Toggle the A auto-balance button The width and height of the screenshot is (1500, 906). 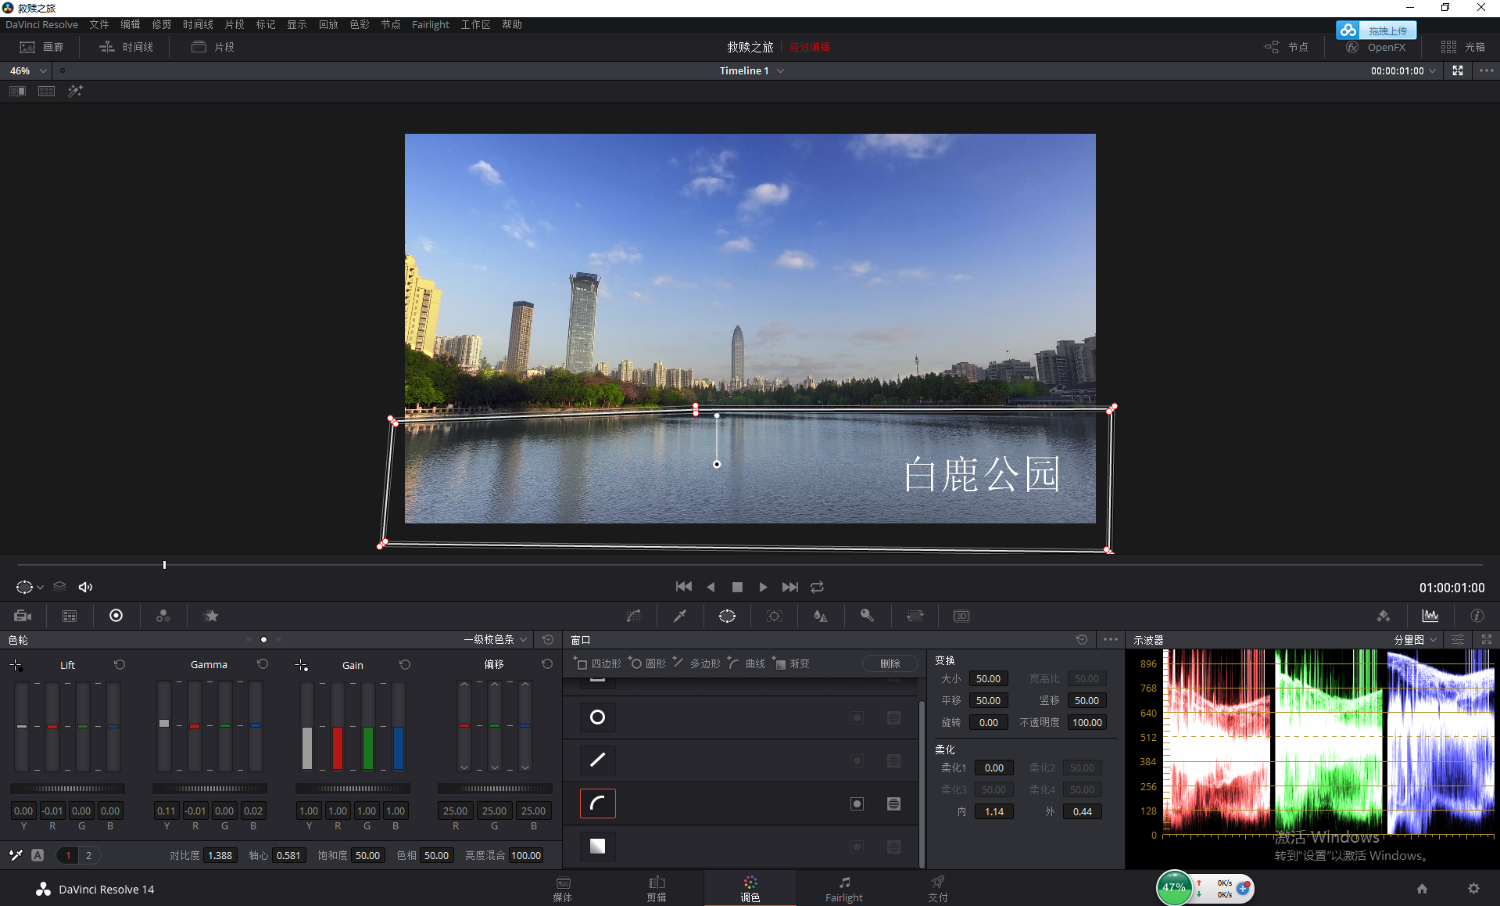tap(37, 855)
